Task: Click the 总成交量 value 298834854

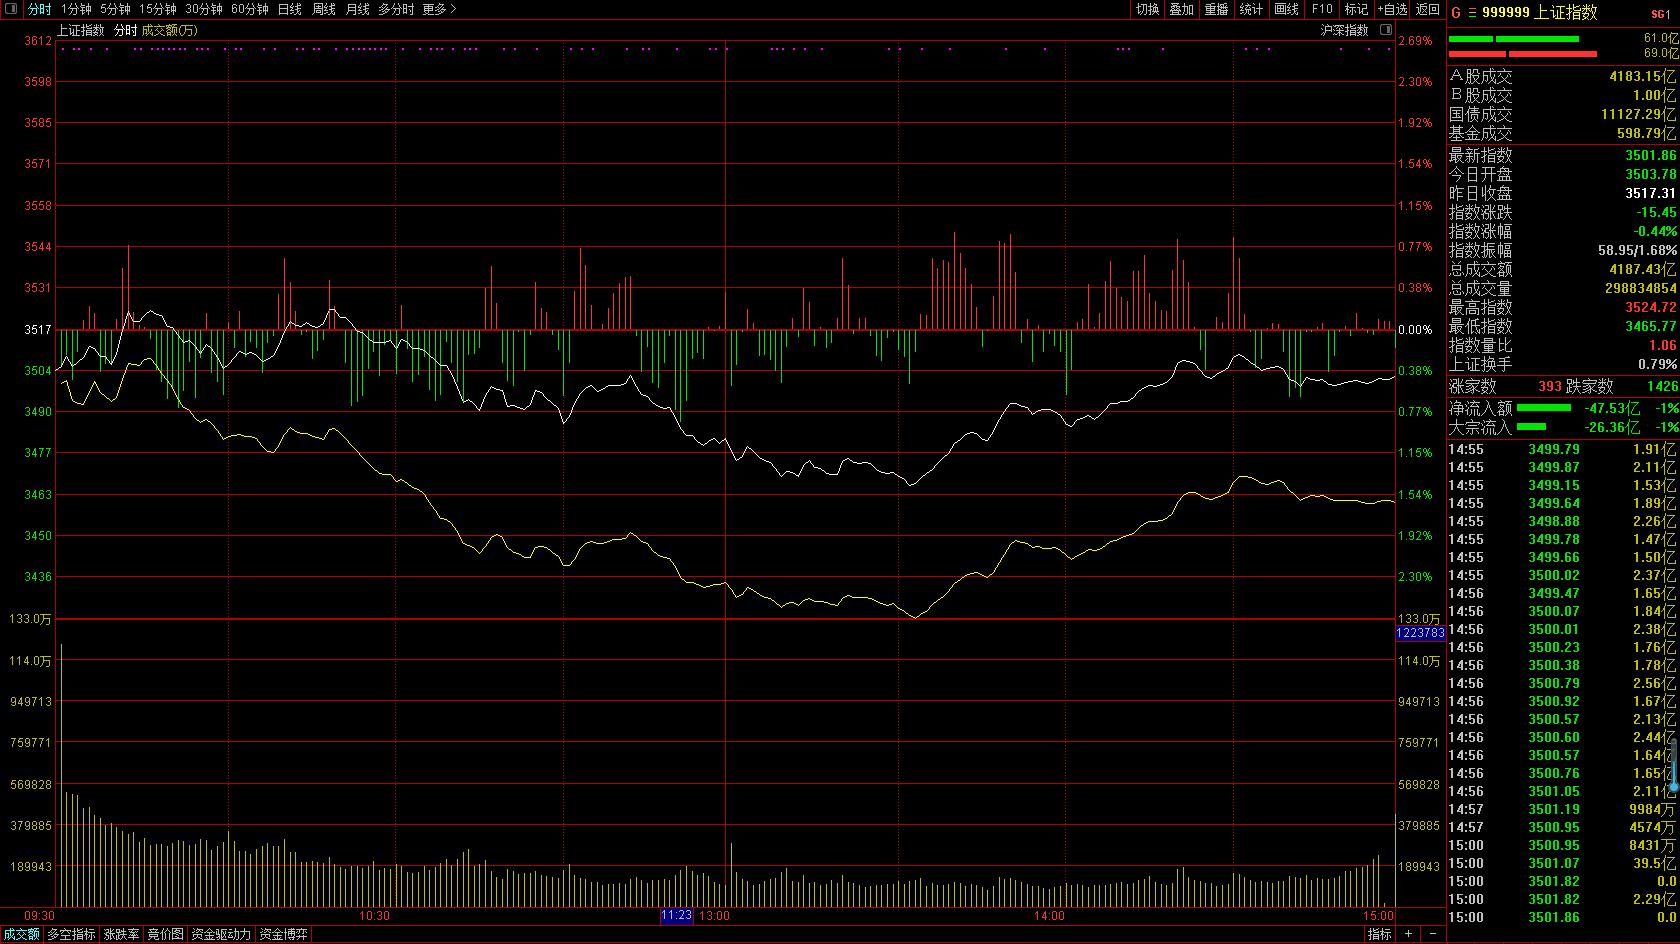Action: pos(1640,288)
